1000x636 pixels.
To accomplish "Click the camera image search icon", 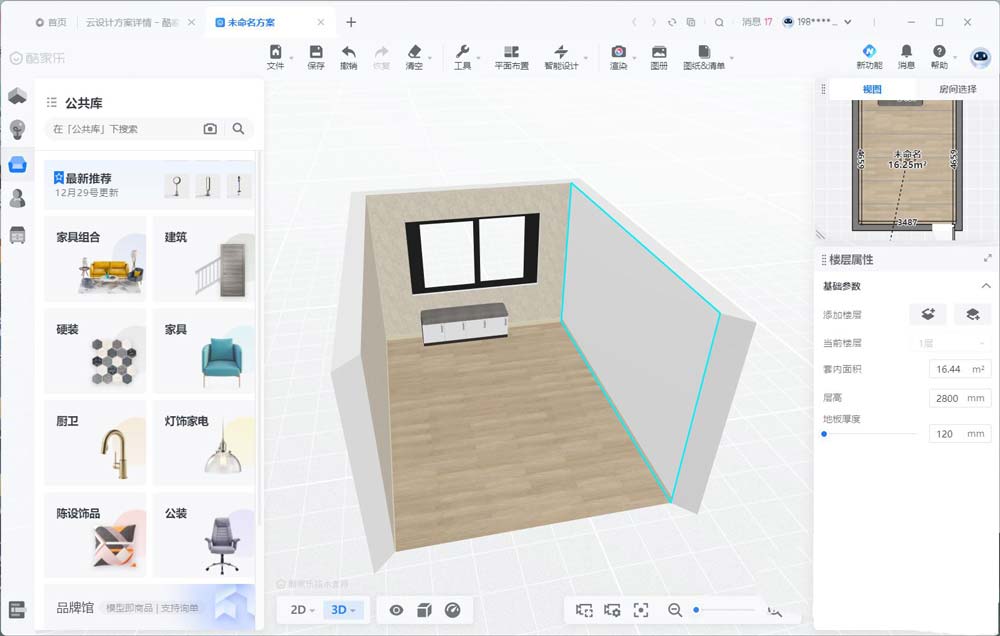I will point(210,129).
